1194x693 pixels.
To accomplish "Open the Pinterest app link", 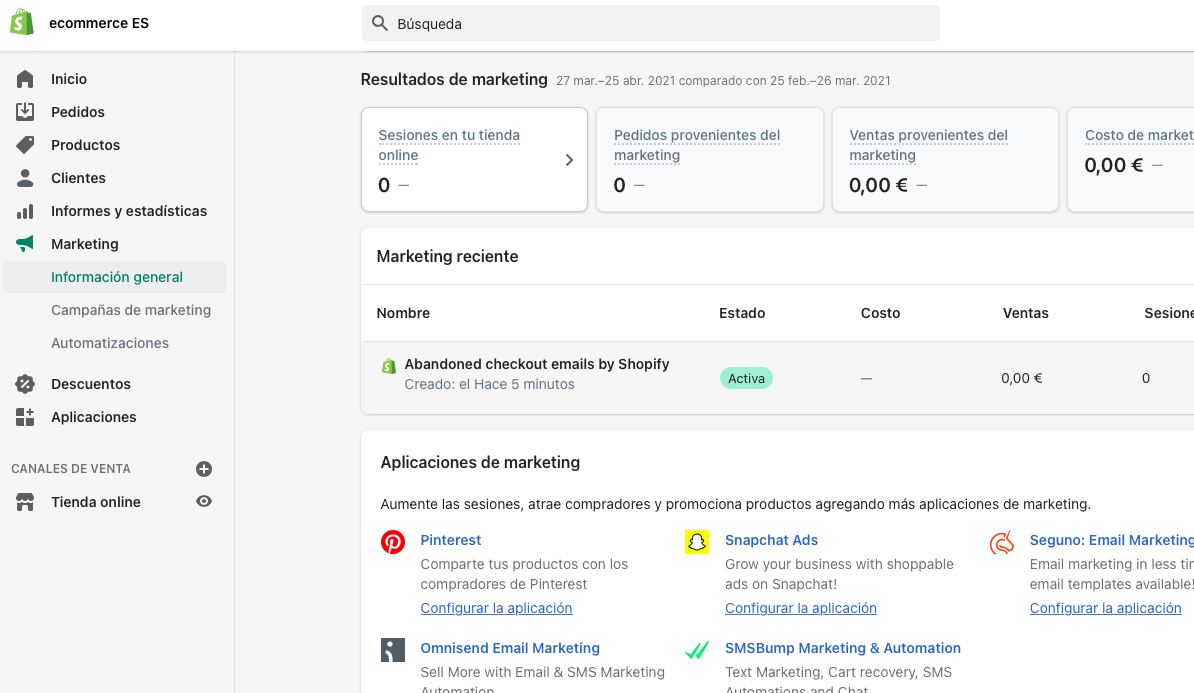I will click(451, 540).
